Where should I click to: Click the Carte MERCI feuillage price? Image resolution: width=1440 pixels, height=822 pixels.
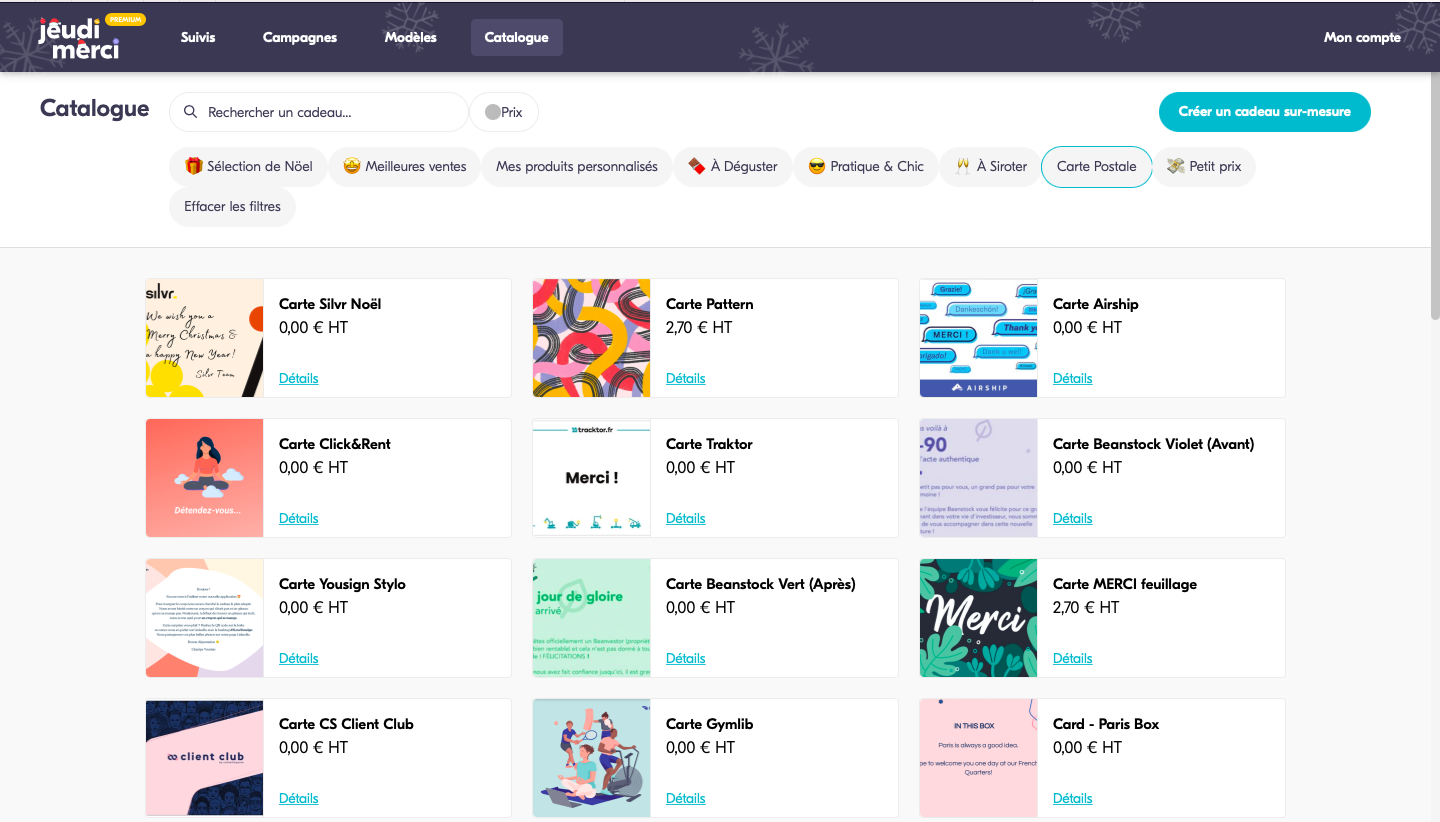1087,607
